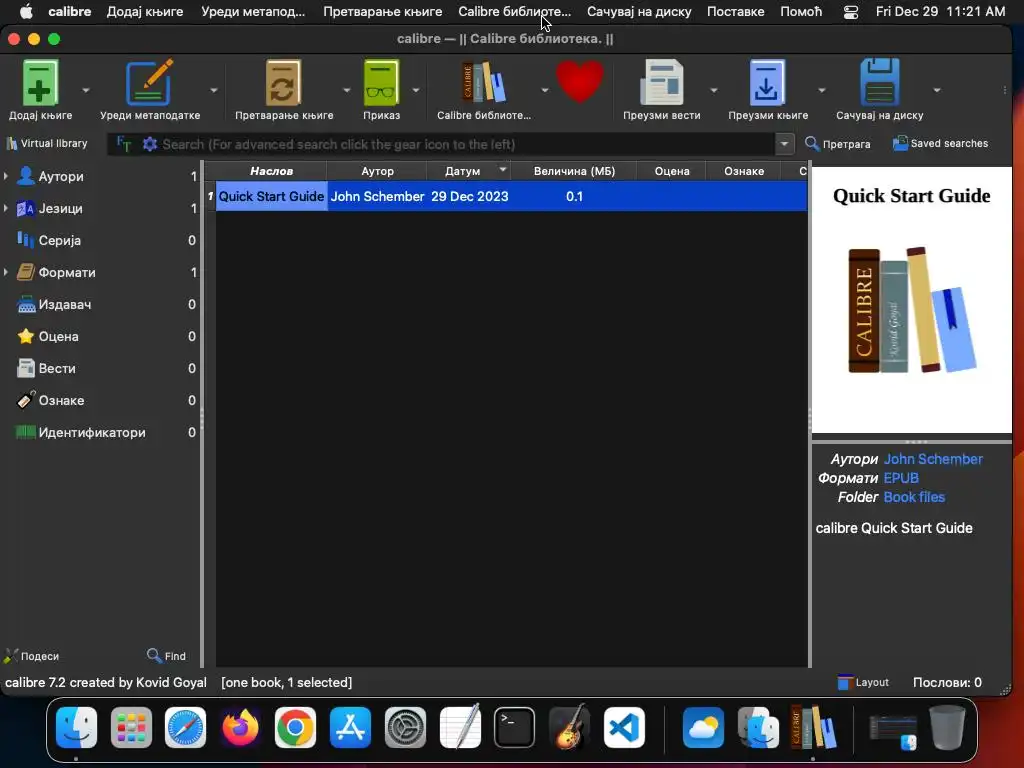Viewport: 1024px width, 768px height.
Task: Click the full text search FT icon
Action: click(123, 144)
